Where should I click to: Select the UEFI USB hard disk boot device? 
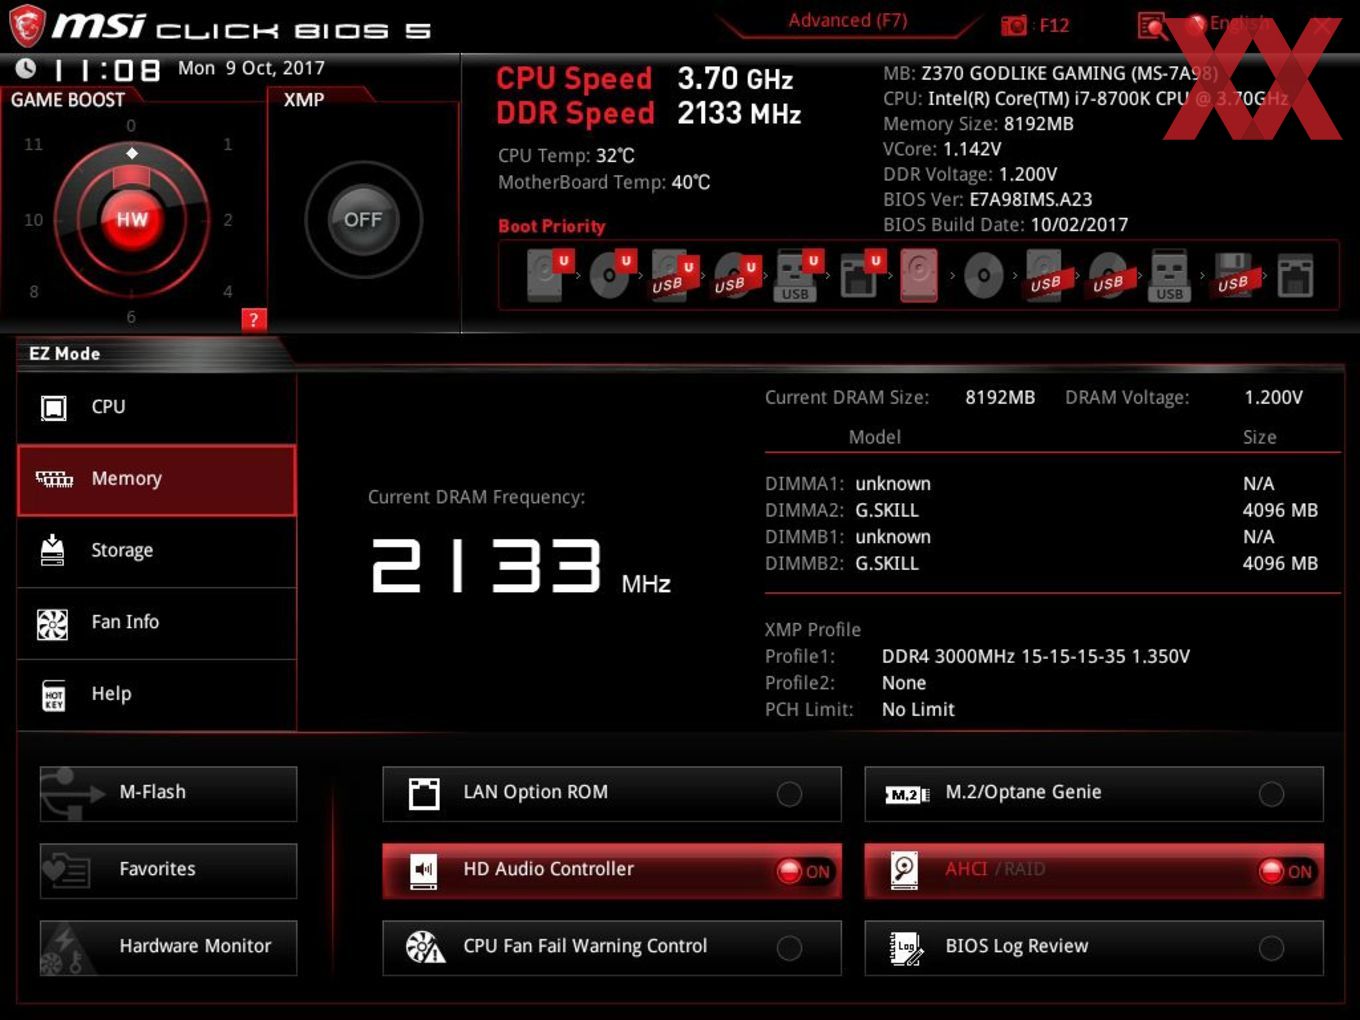coord(673,275)
